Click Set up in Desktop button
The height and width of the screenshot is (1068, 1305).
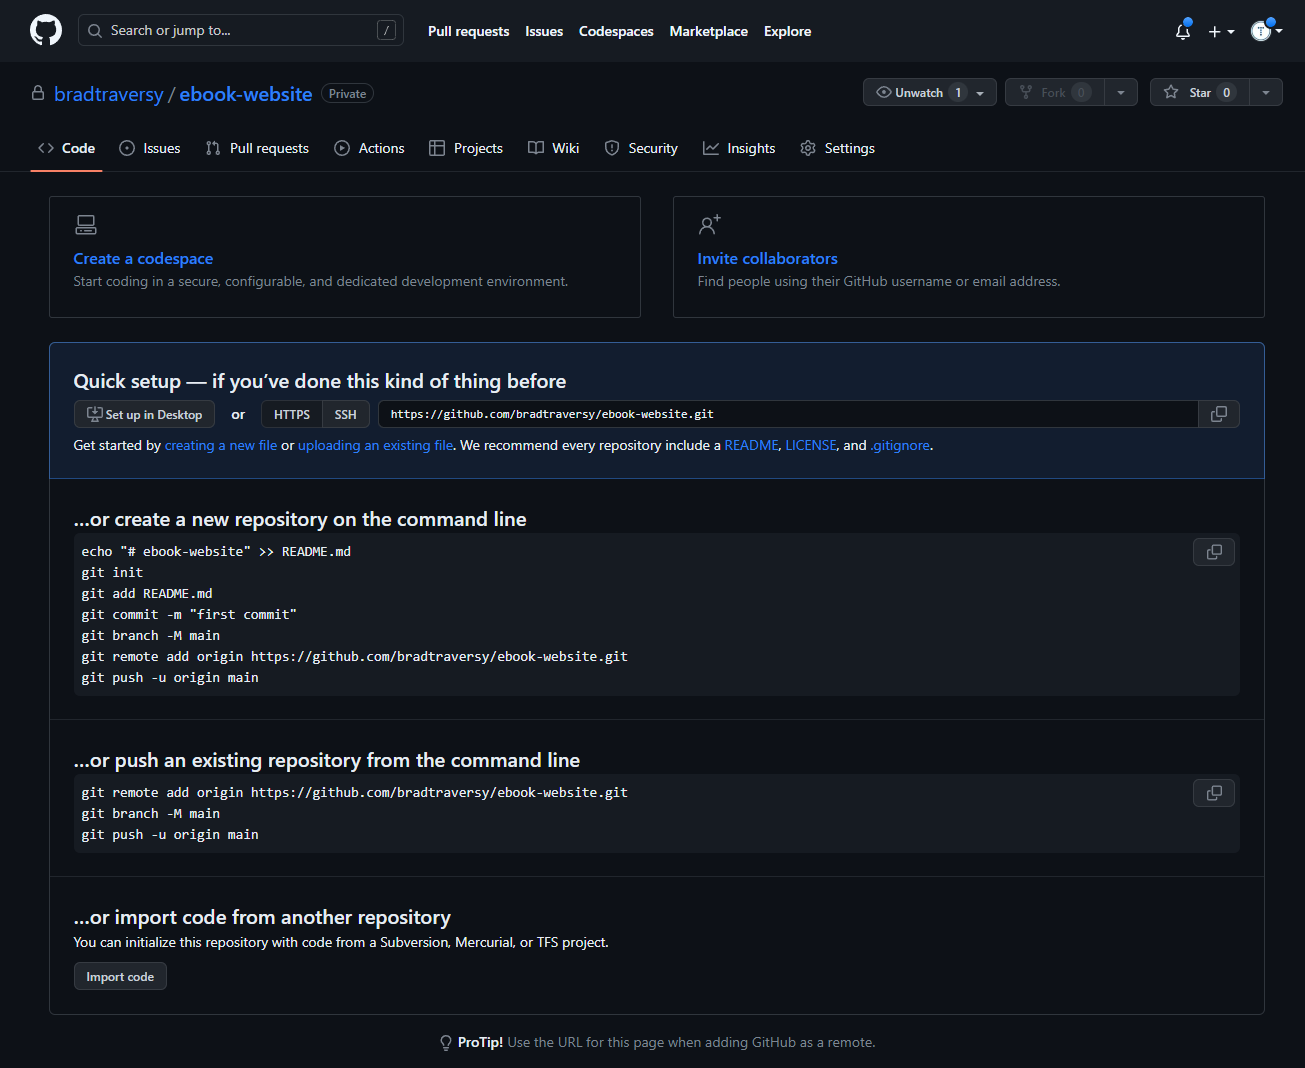tap(144, 414)
